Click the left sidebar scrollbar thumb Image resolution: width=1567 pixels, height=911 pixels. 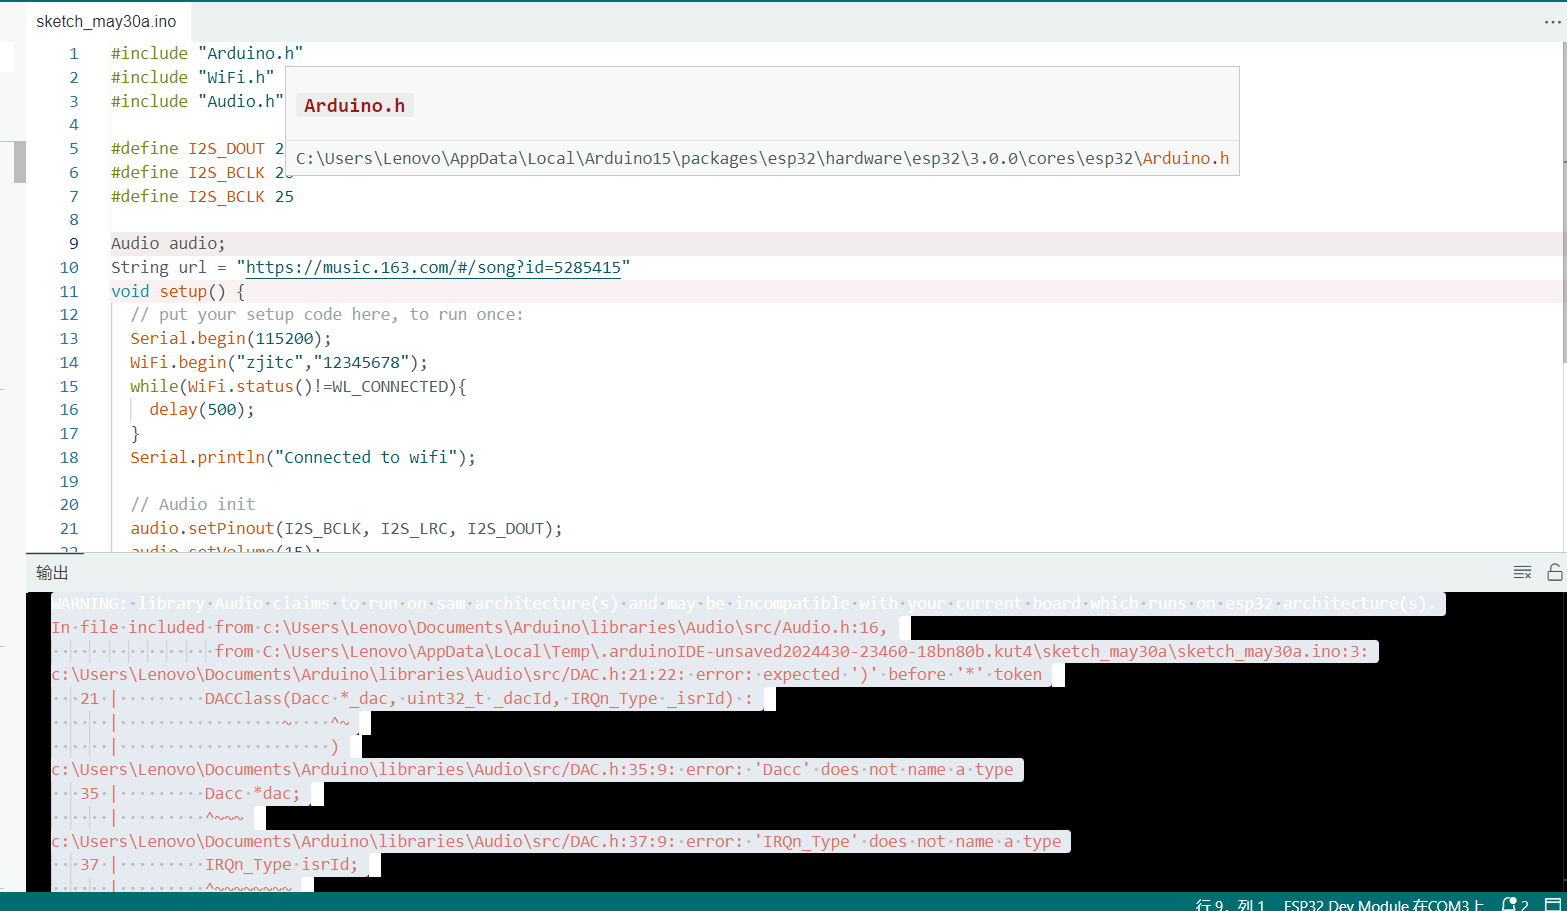pyautogui.click(x=19, y=162)
